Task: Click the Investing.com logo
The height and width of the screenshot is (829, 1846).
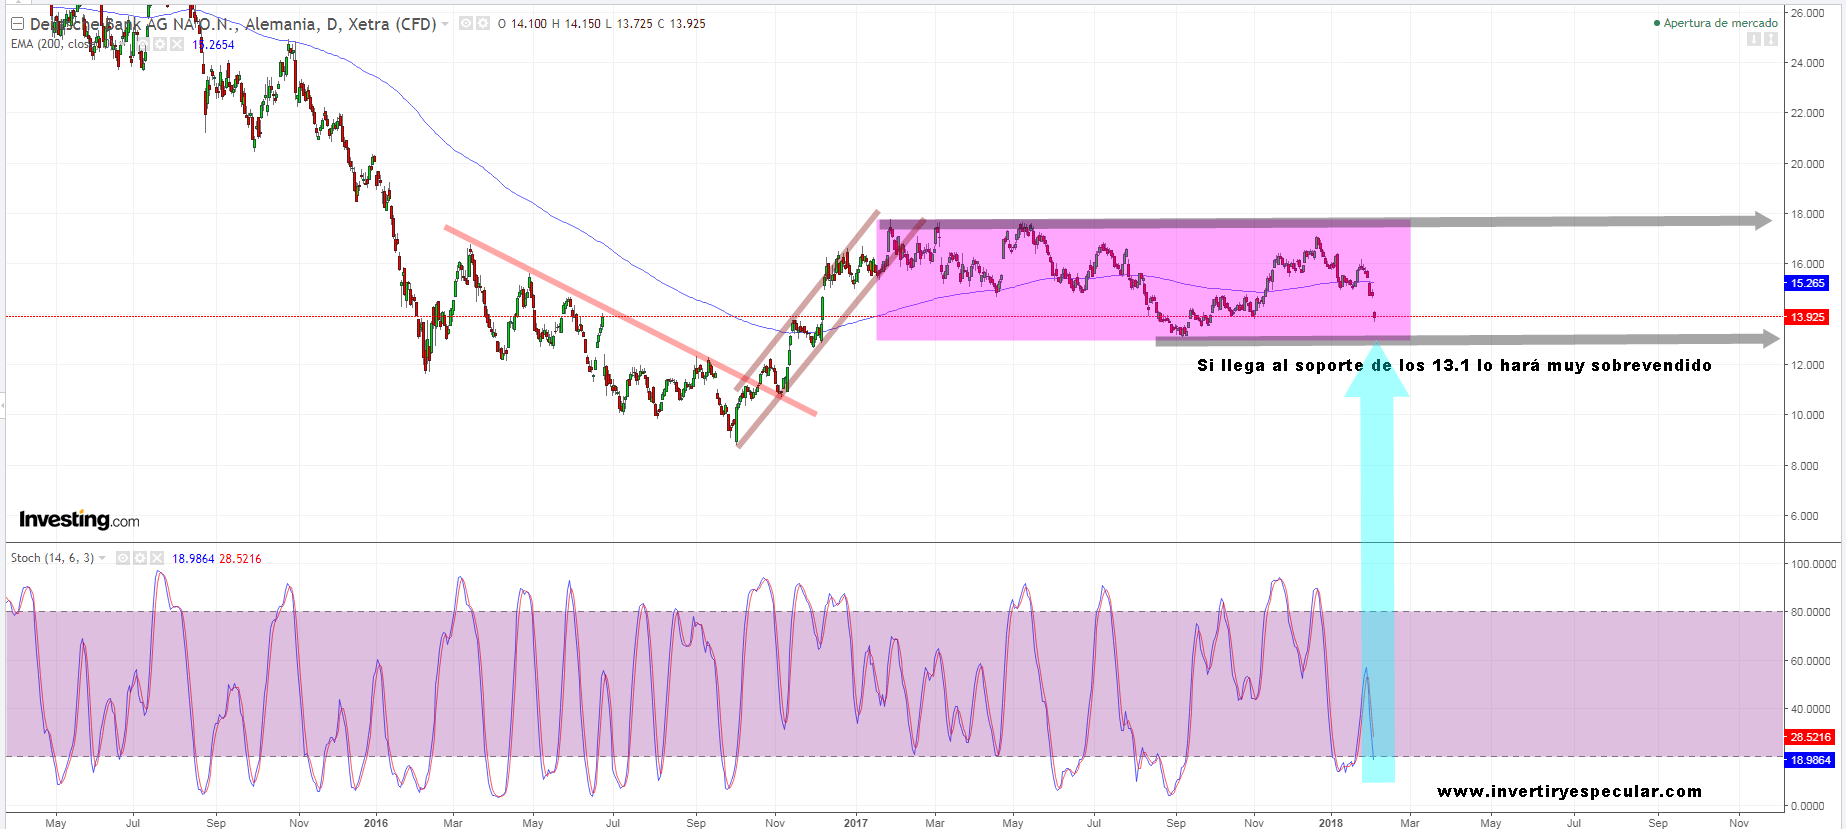Action: (79, 520)
